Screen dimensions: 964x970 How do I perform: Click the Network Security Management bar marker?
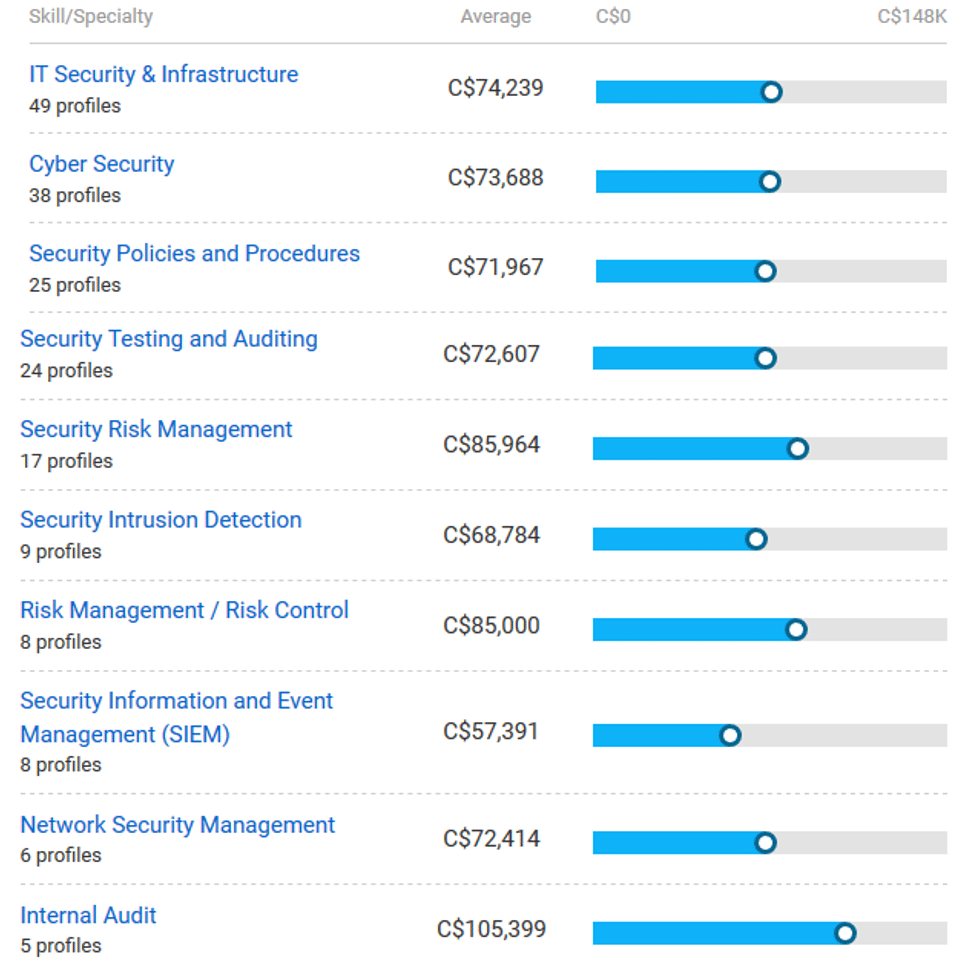(765, 843)
